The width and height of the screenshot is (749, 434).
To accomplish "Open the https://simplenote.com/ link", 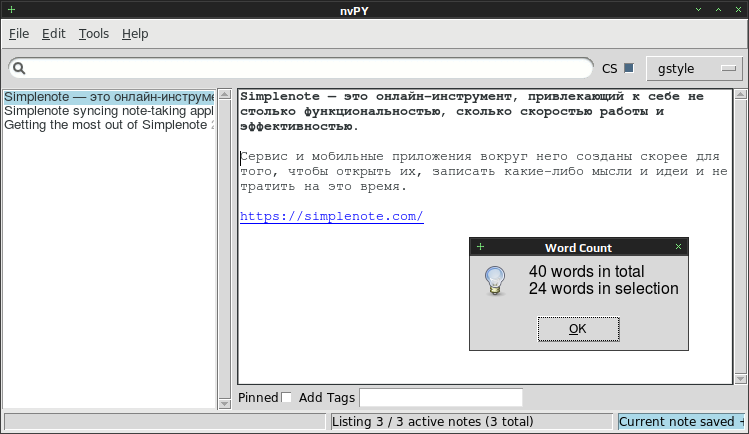I will 332,216.
